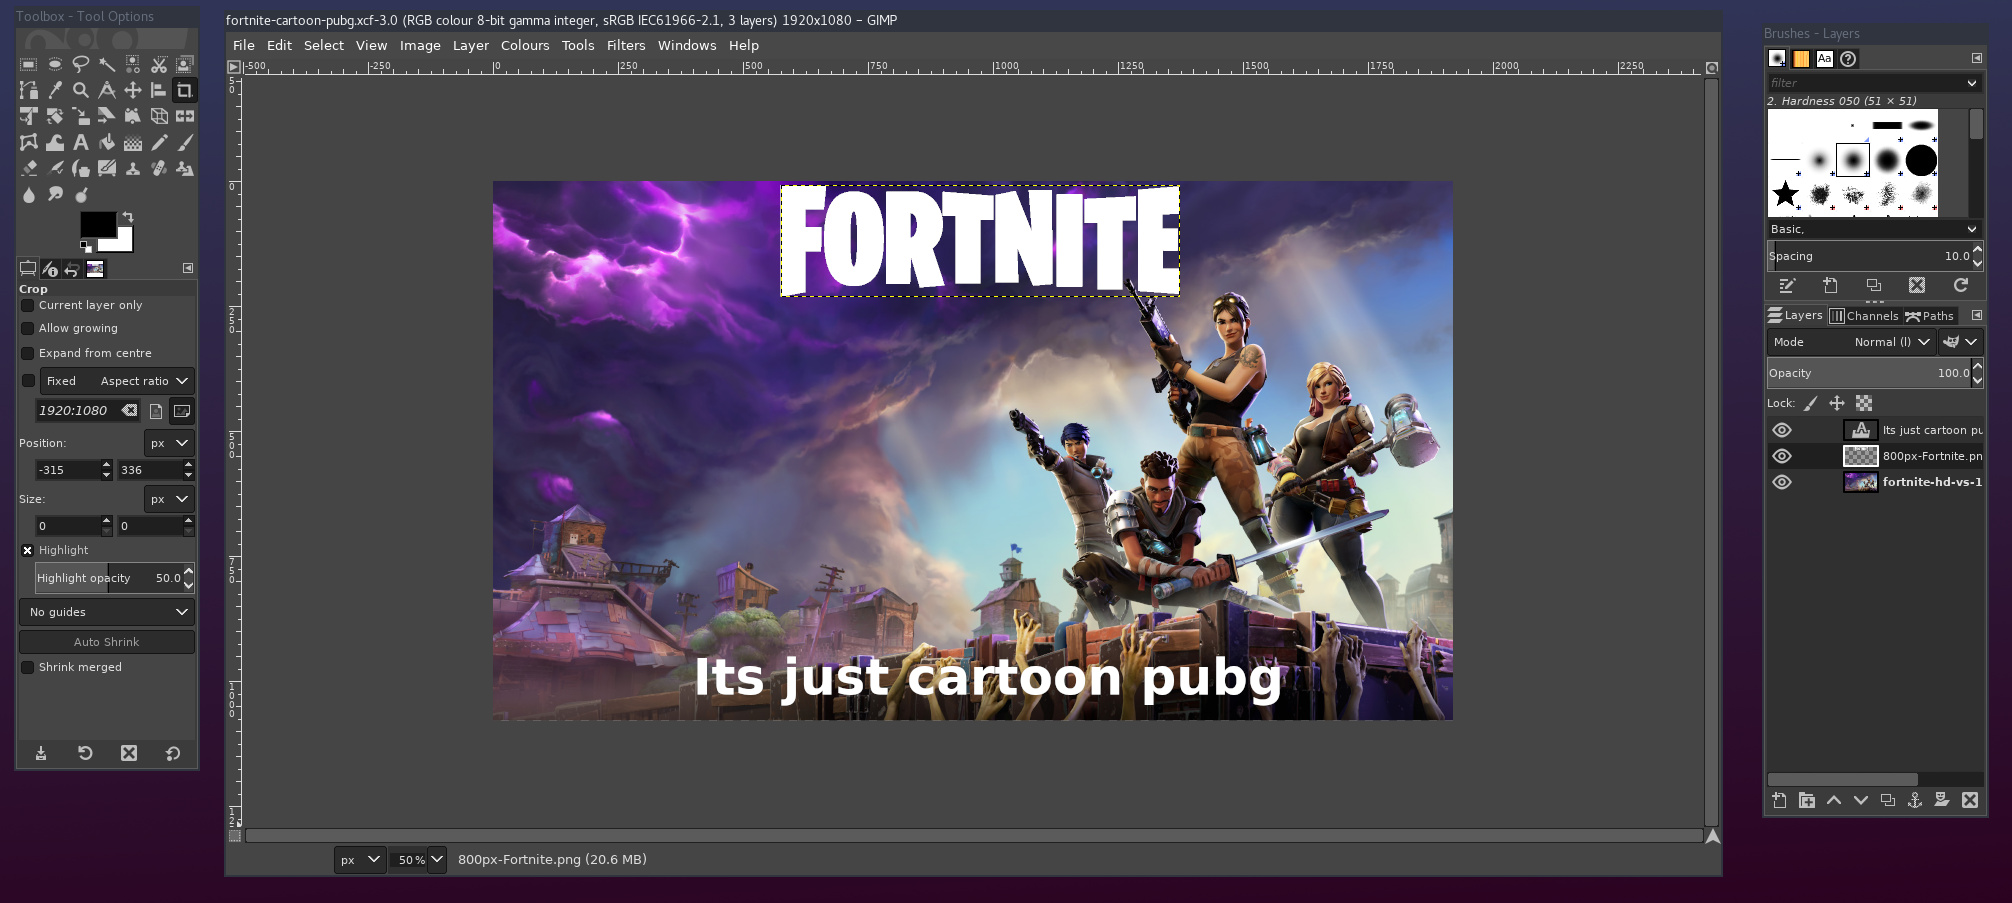Select the Crop tool
The width and height of the screenshot is (2012, 903).
(185, 91)
